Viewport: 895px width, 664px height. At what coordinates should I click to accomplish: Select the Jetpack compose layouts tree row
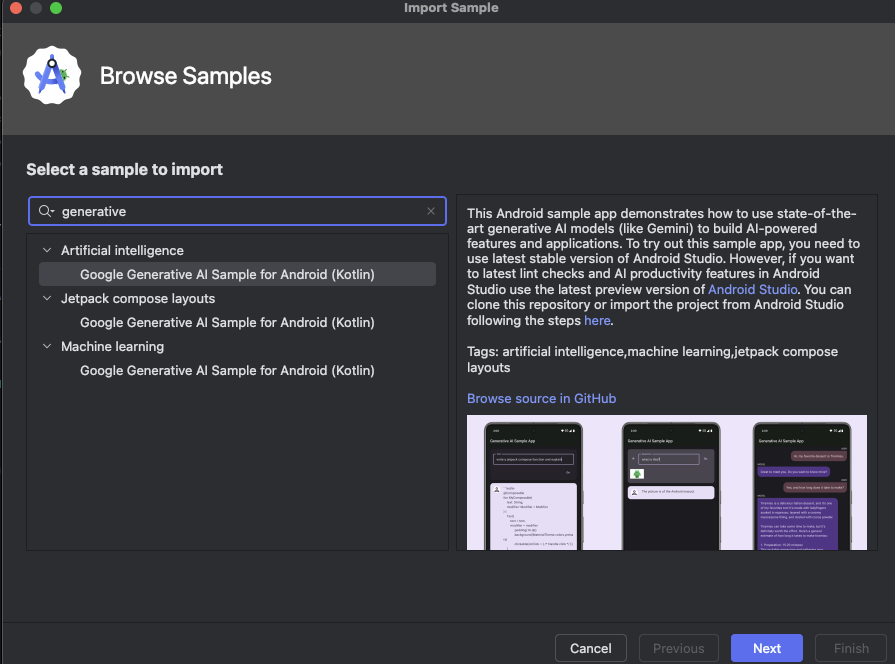237,299
